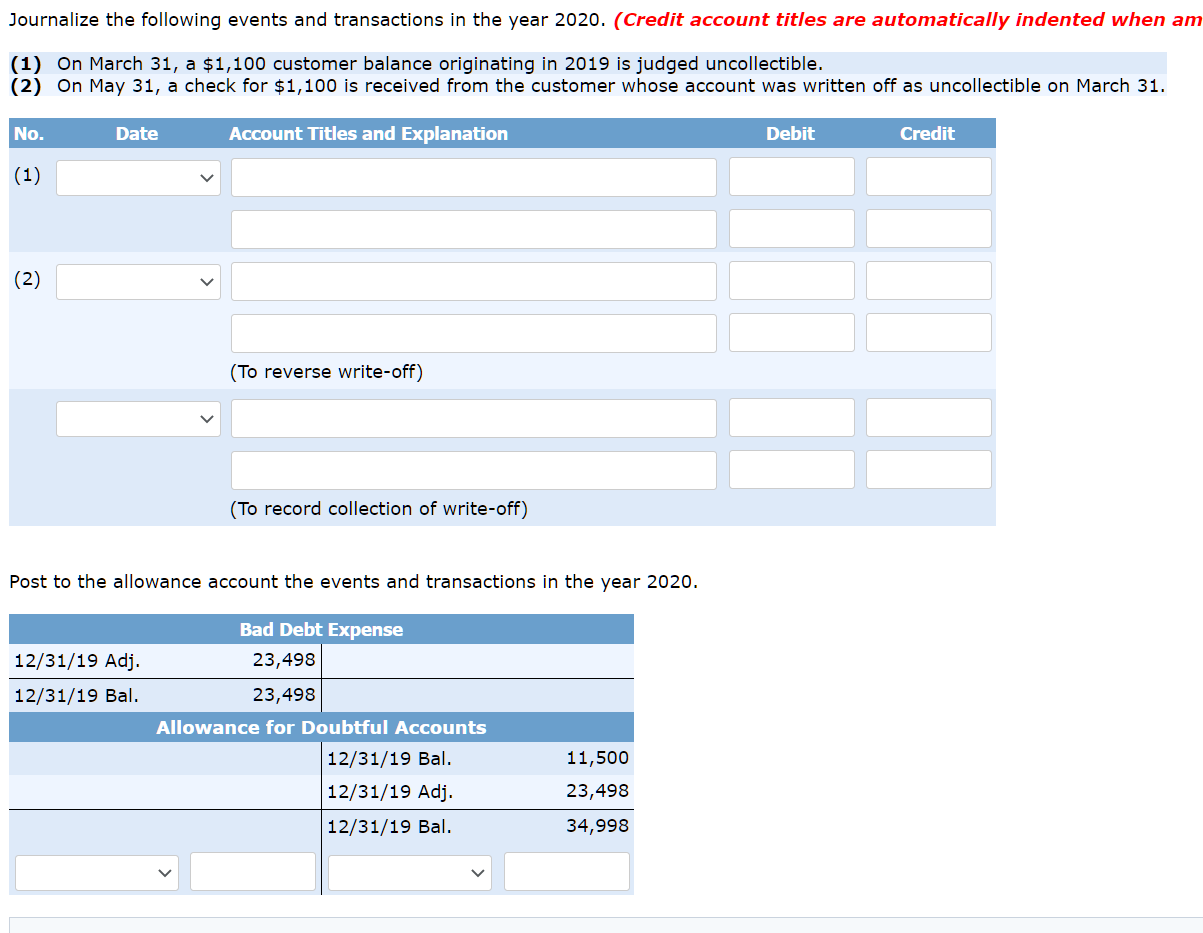Click the Credit amount box for entry (1)

click(928, 177)
